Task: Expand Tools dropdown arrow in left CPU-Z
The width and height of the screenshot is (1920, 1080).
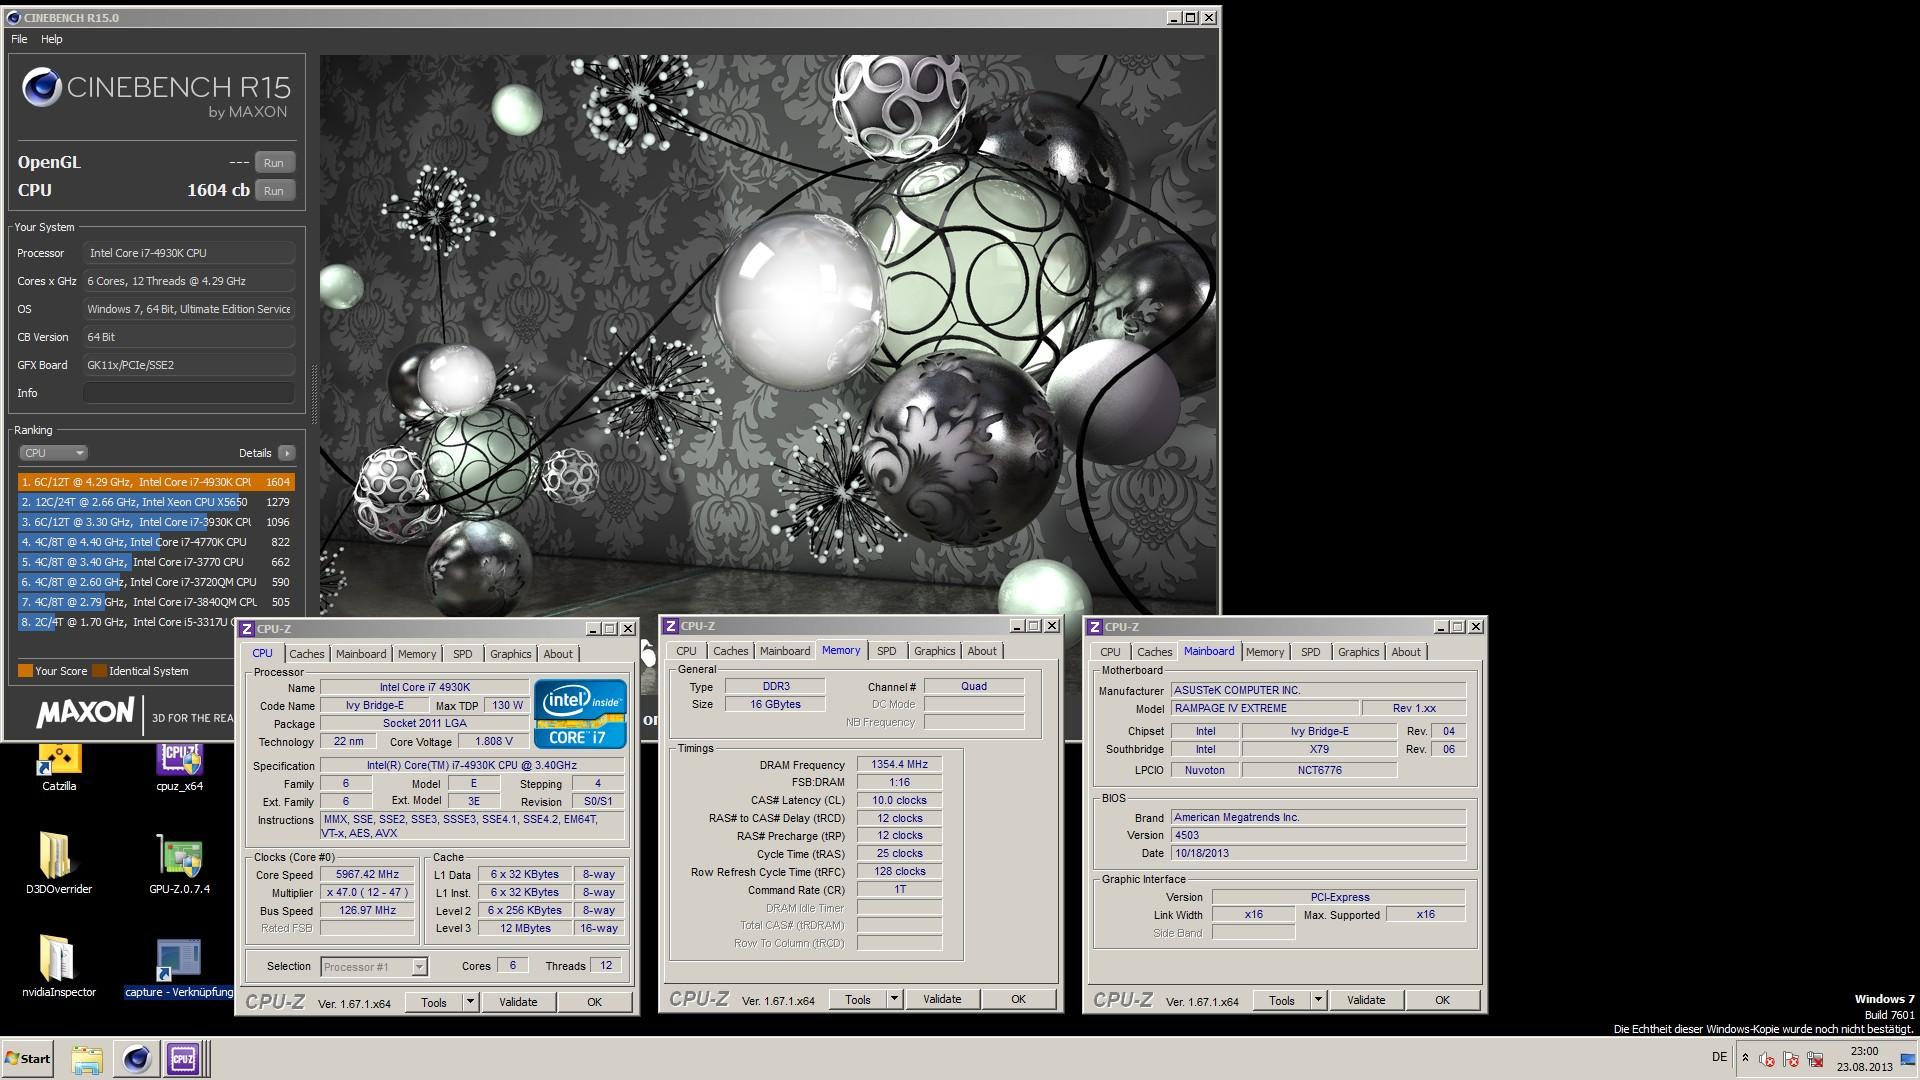Action: coord(470,1002)
